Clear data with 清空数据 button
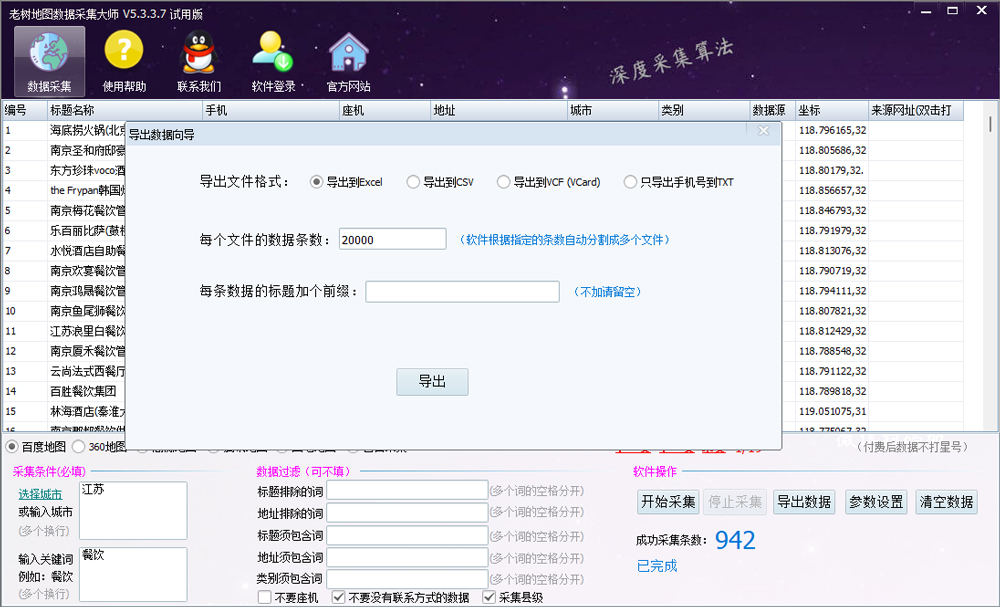The image size is (1000, 607). click(948, 501)
